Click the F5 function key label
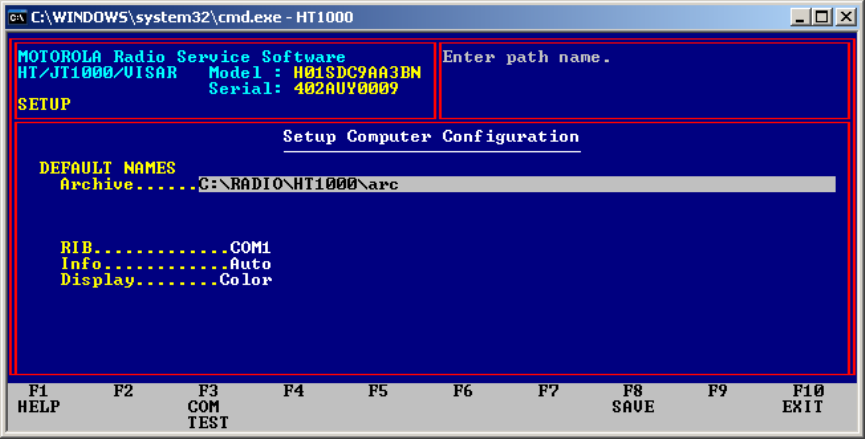 tap(378, 391)
